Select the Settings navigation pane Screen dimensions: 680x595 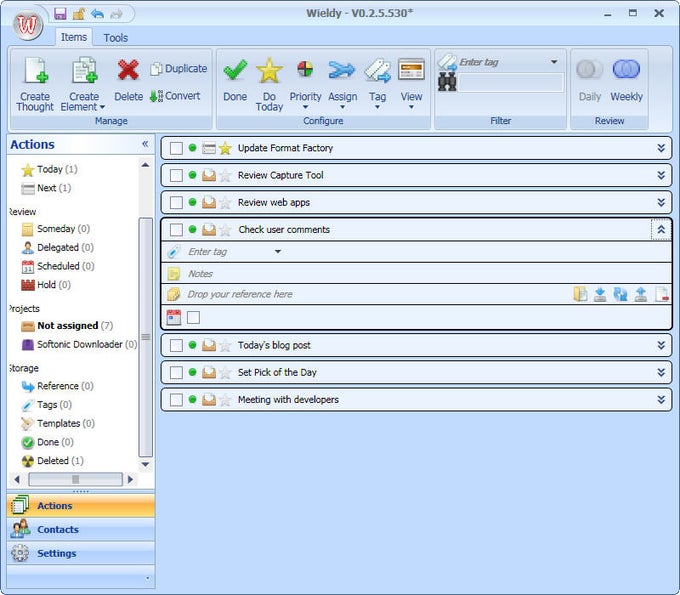(x=81, y=553)
